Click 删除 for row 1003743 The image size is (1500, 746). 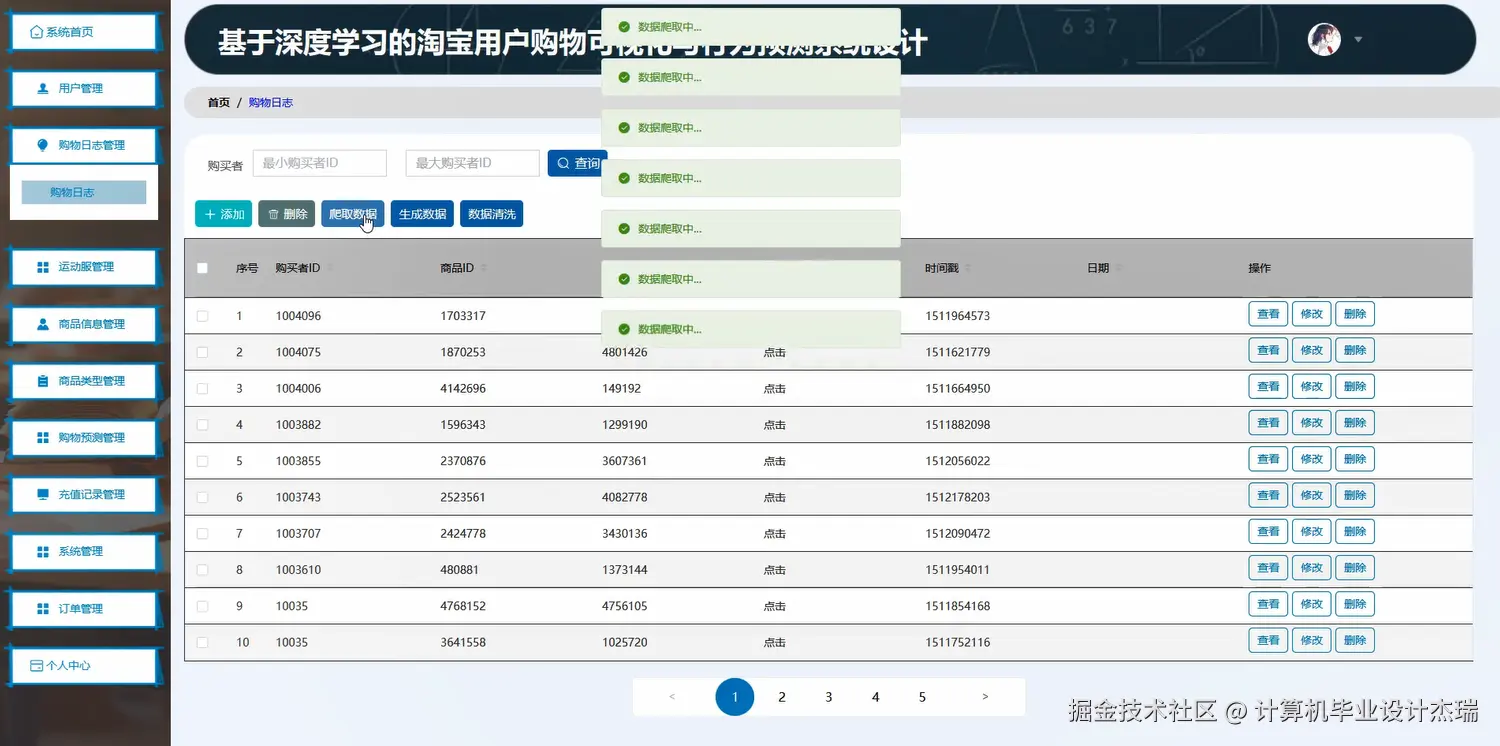point(1355,495)
